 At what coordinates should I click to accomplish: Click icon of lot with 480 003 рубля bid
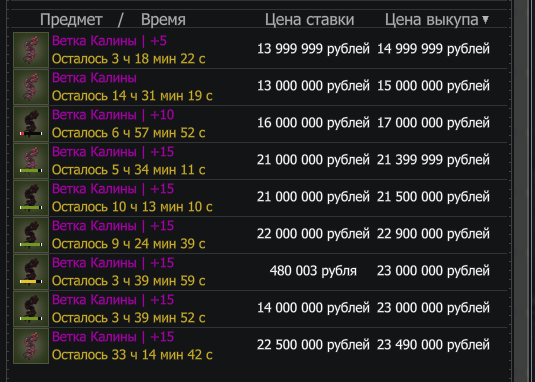point(31,272)
